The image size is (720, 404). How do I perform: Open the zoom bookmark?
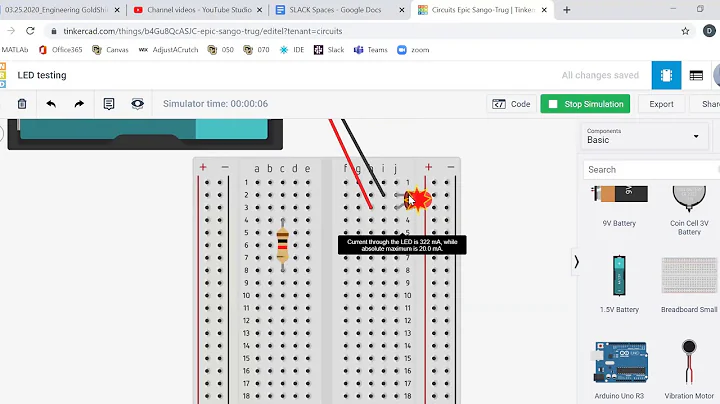[413, 50]
